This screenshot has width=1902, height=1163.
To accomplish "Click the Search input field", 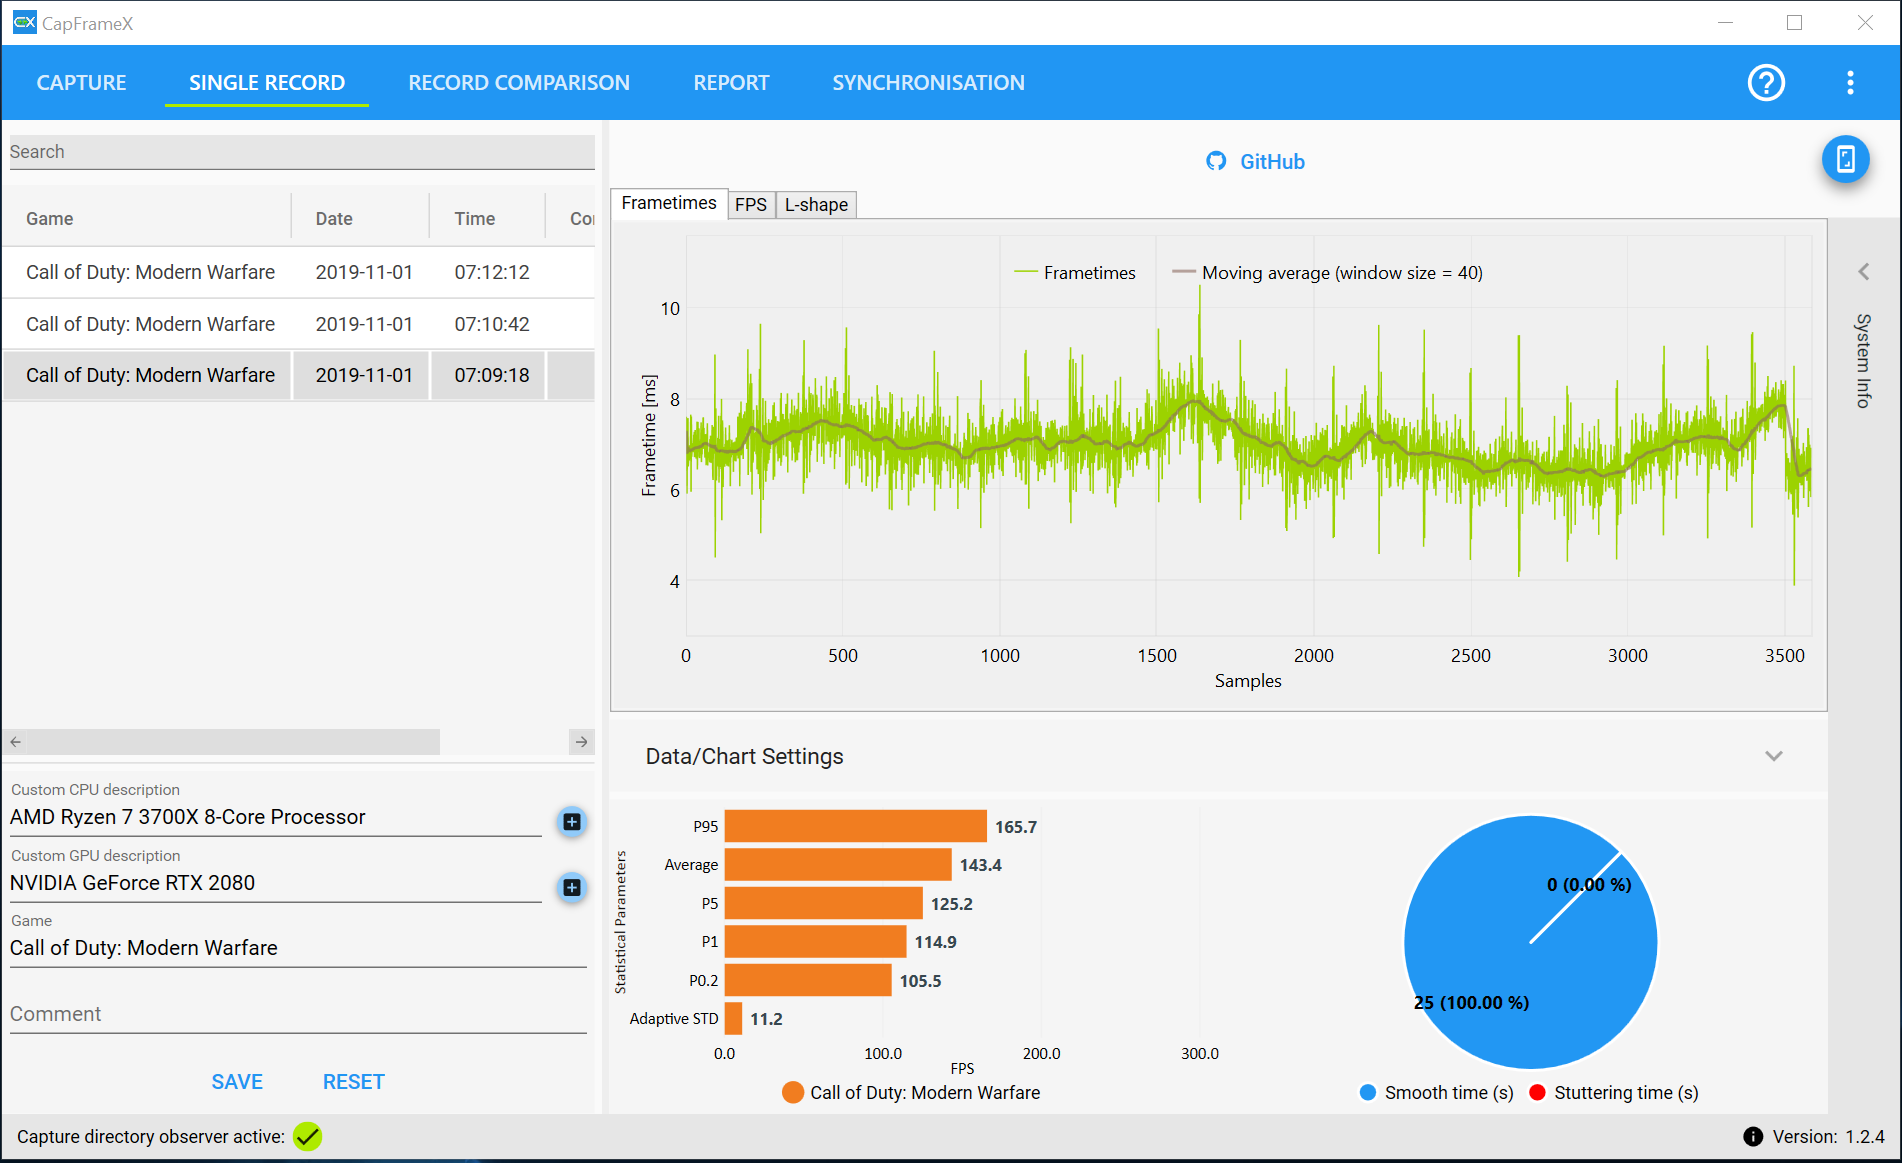I will pyautogui.click(x=302, y=152).
